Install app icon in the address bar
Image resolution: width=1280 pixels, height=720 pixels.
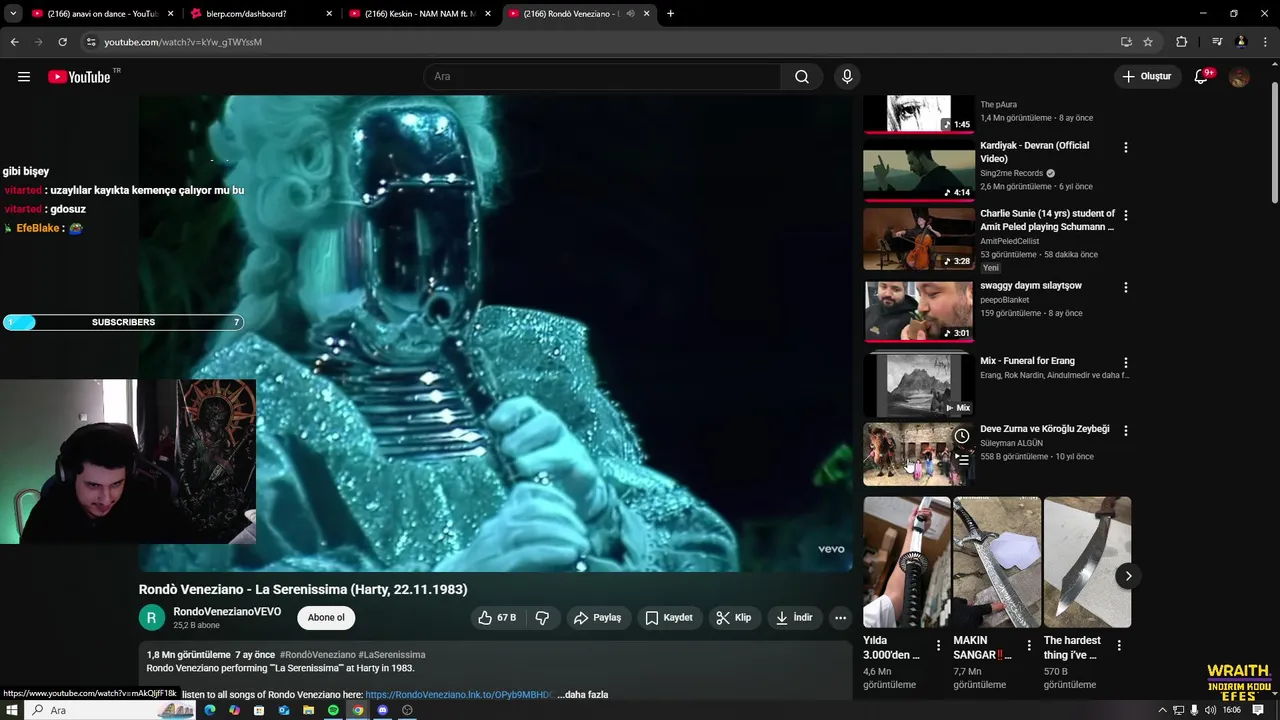1126,42
